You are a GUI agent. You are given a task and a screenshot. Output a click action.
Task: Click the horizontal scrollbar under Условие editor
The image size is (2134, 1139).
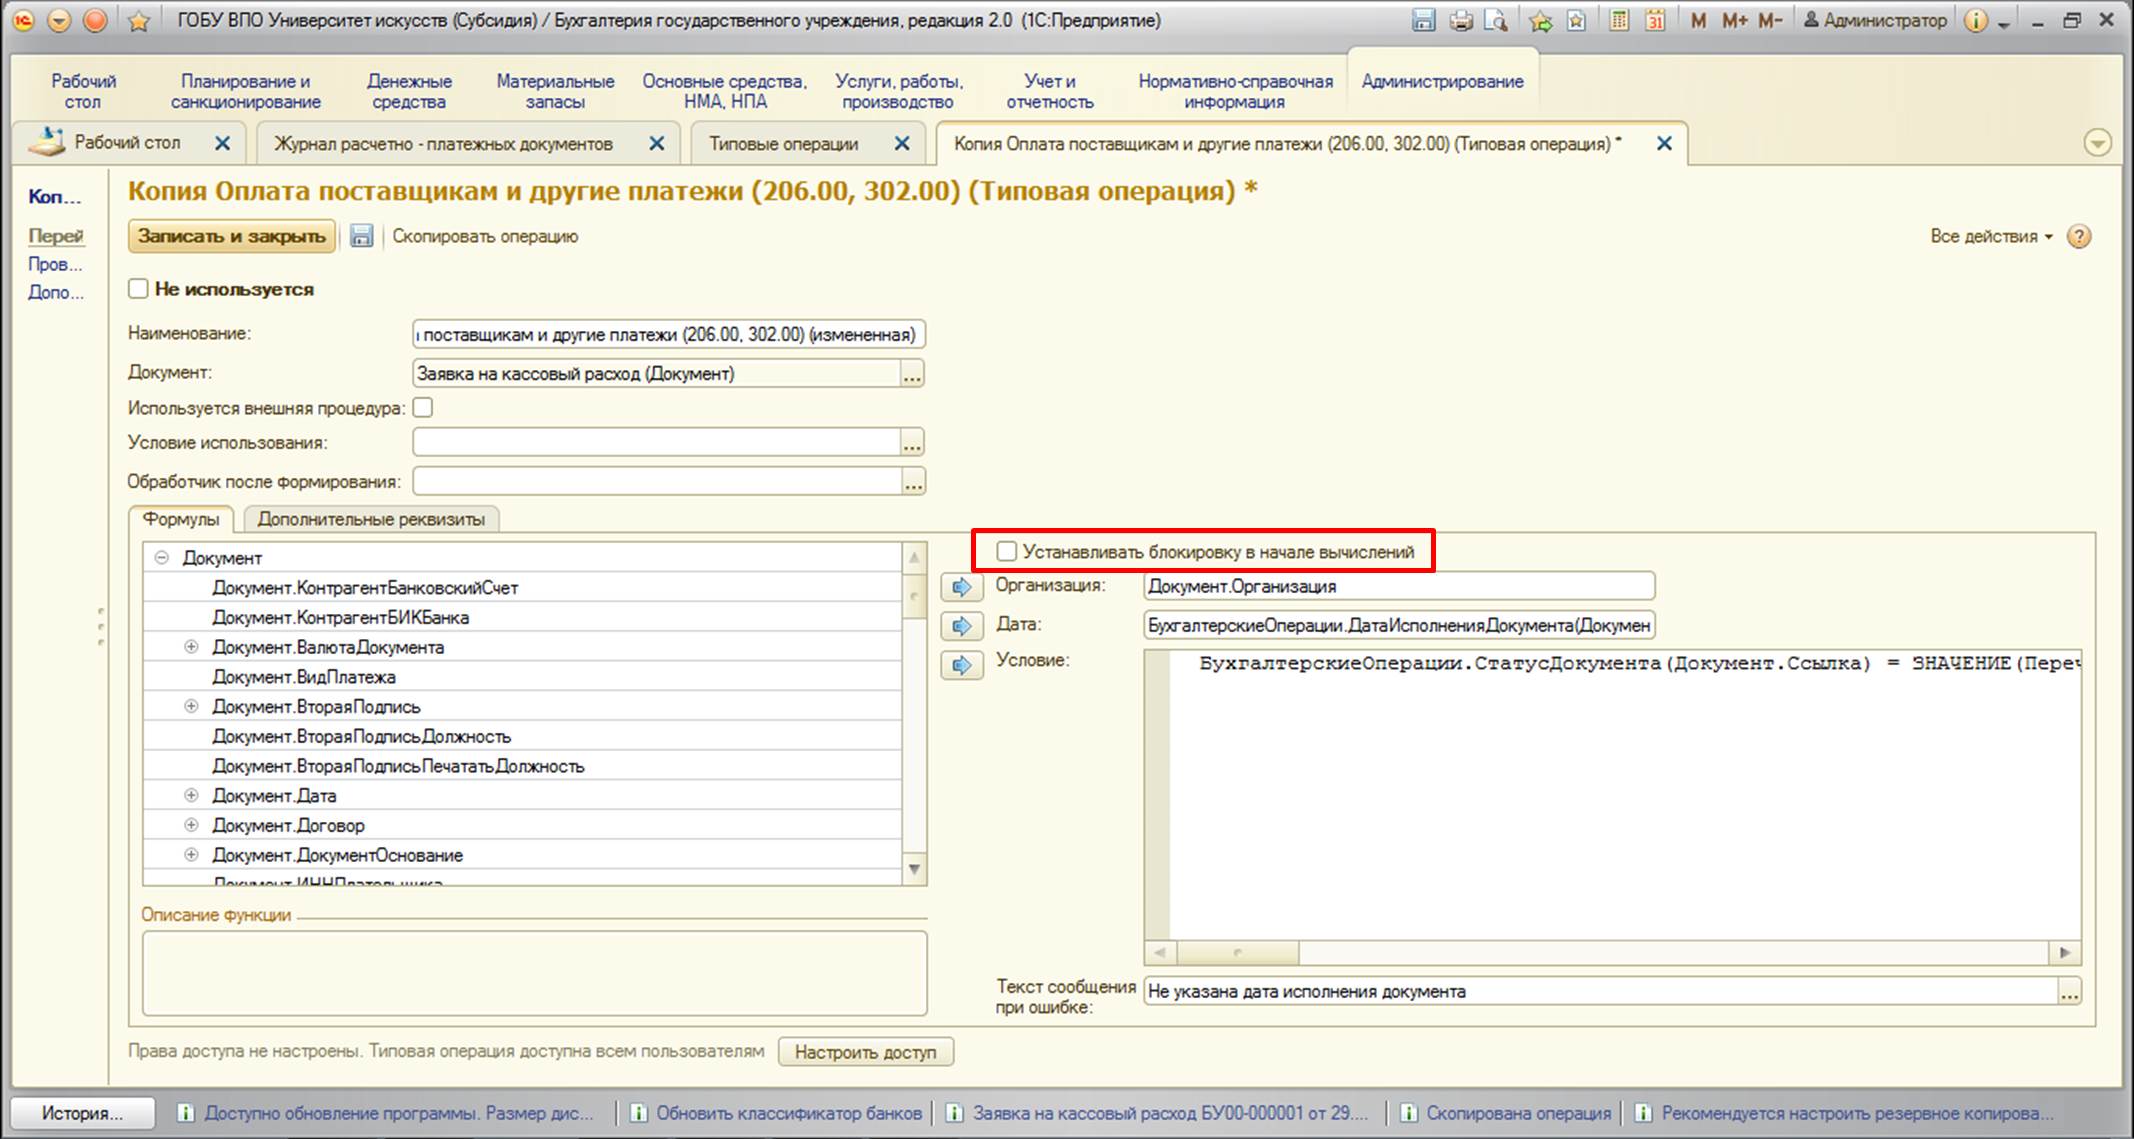(1611, 953)
